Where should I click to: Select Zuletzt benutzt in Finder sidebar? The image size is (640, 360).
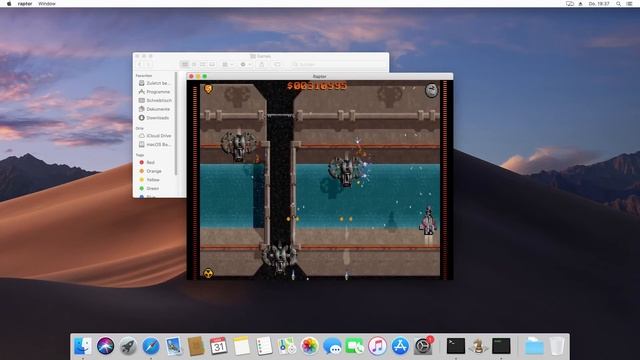pyautogui.click(x=155, y=83)
